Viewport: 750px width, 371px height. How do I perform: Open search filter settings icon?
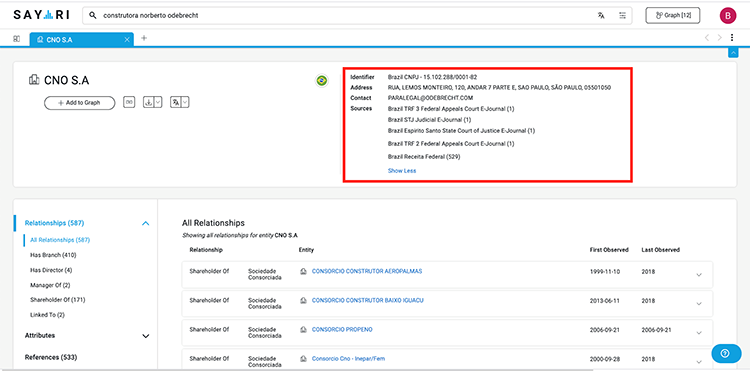tap(622, 15)
